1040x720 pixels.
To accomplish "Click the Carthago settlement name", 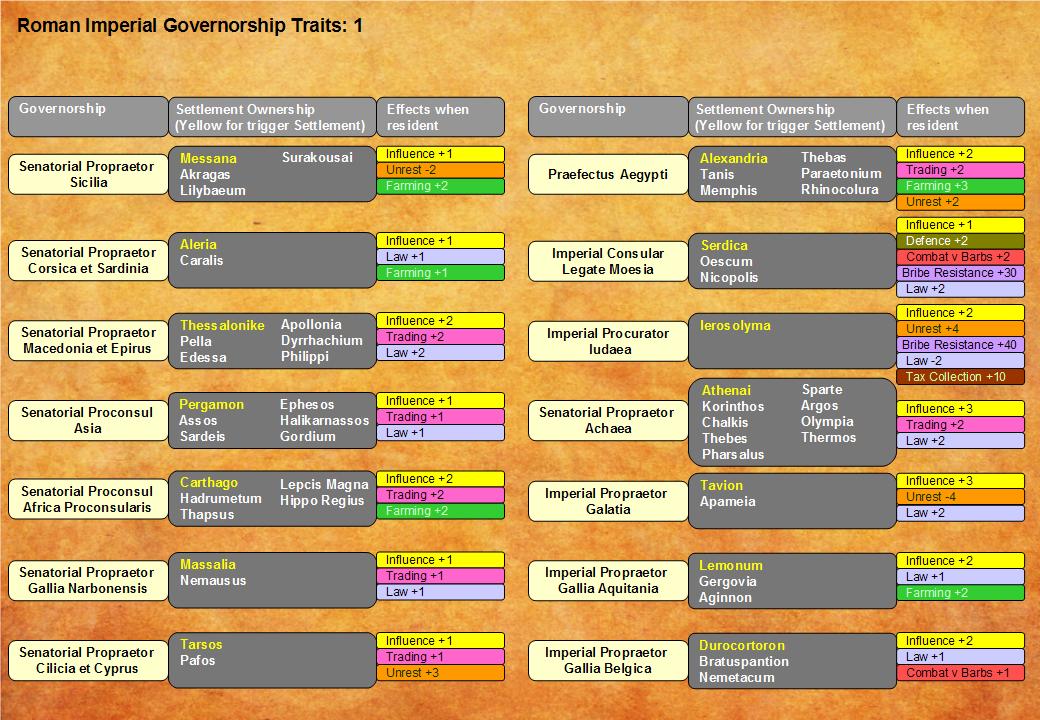I will [x=208, y=483].
